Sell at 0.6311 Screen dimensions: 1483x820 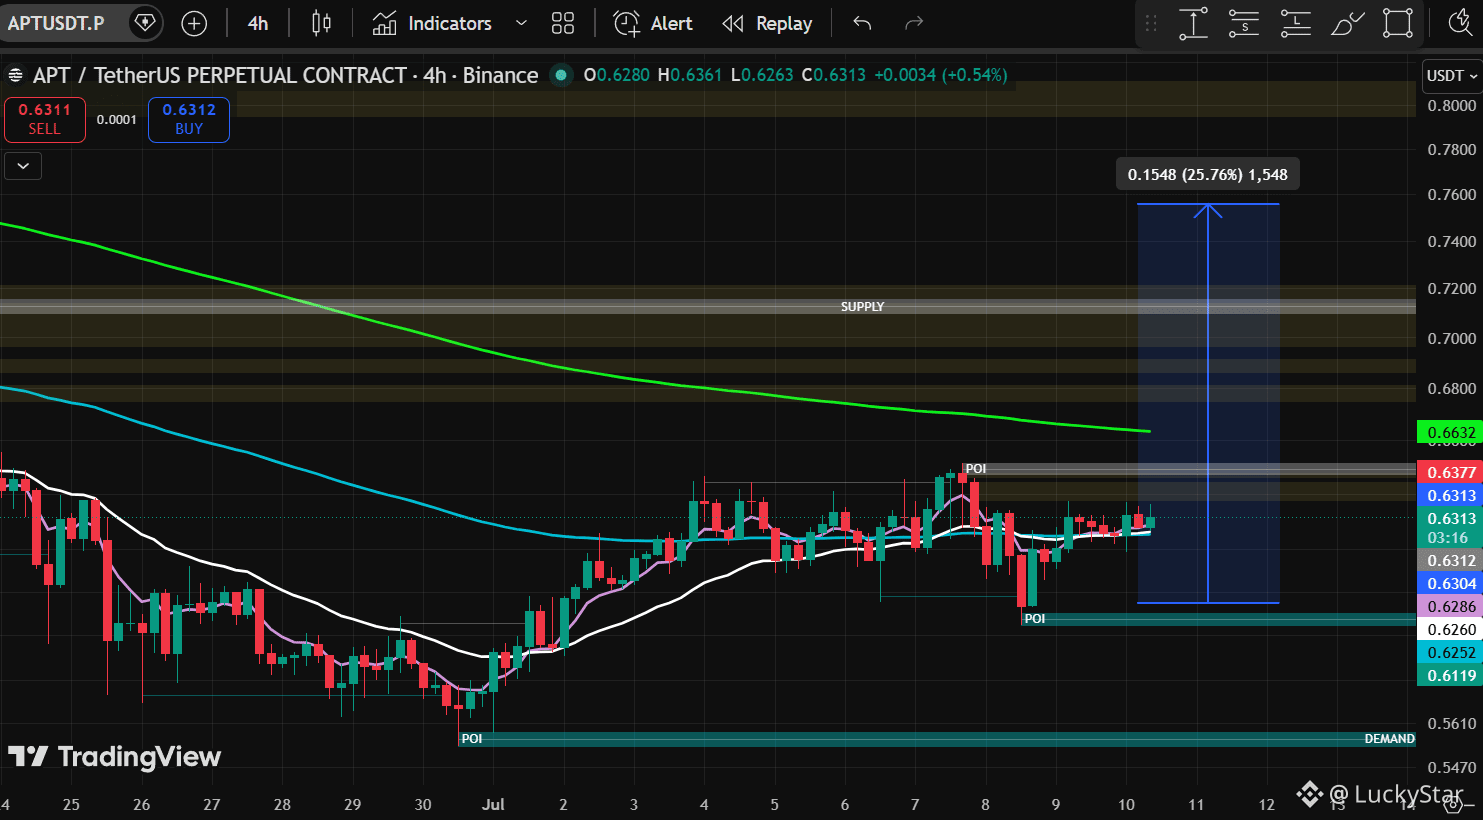coord(44,119)
